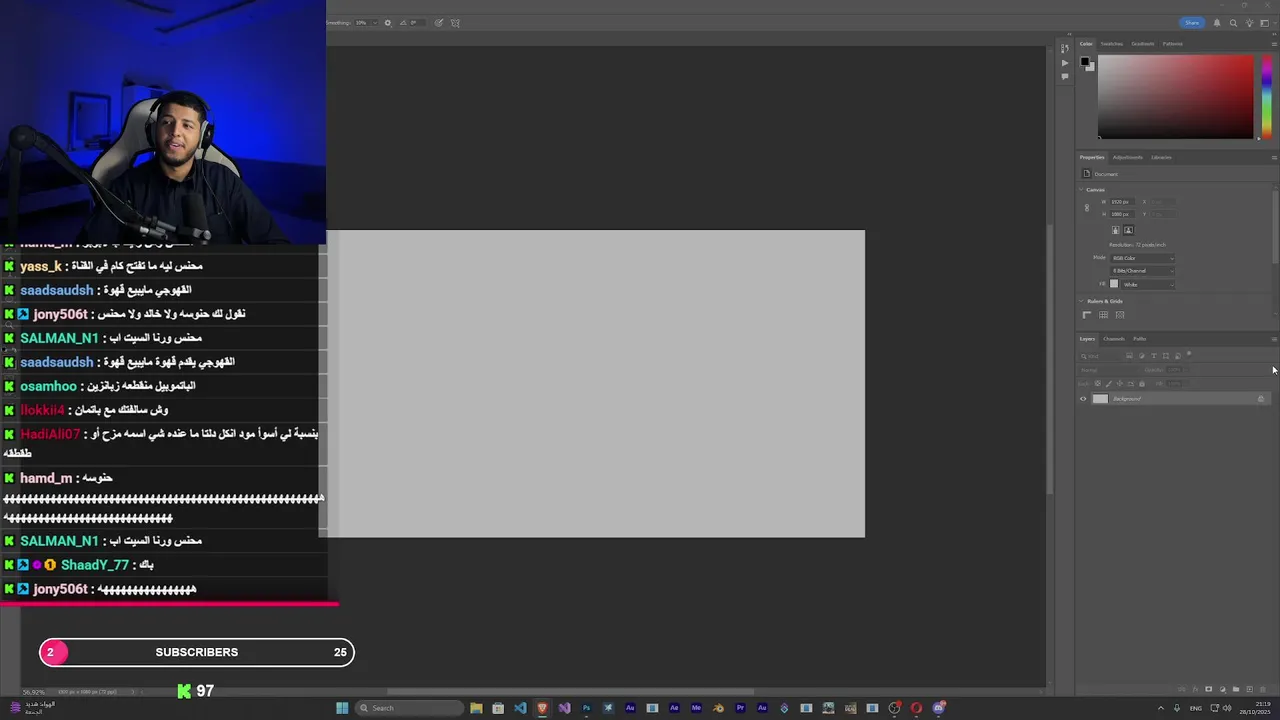
Task: Click the blue Share button
Action: click(1192, 23)
